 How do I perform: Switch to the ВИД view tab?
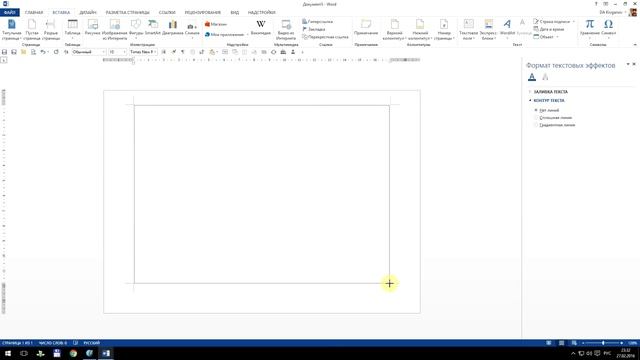pos(235,13)
